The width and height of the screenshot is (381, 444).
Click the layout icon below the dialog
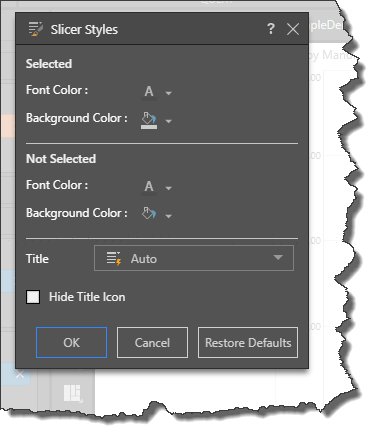pyautogui.click(x=73, y=393)
